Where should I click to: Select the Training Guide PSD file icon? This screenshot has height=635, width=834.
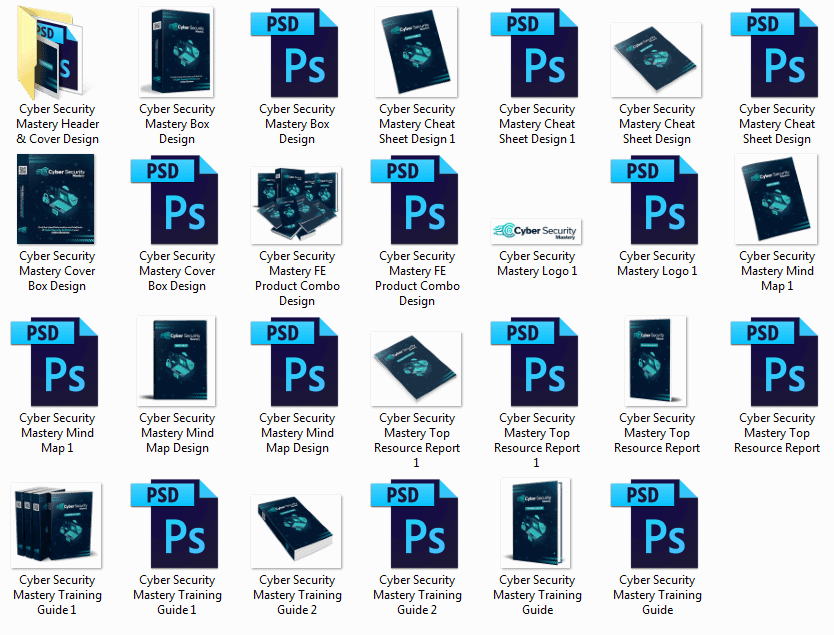pos(654,524)
